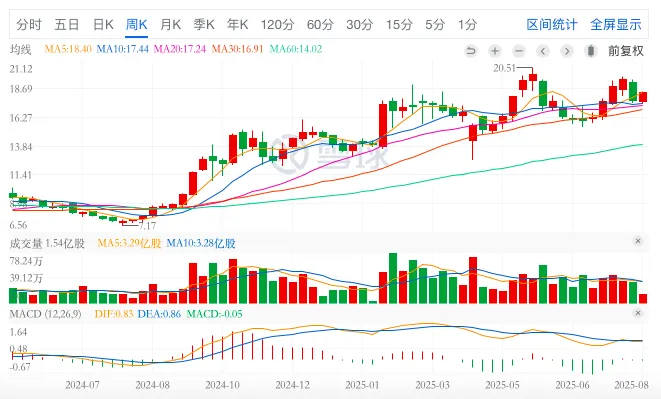The height and width of the screenshot is (399, 661).
Task: Select the 月K period tab
Action: click(170, 24)
